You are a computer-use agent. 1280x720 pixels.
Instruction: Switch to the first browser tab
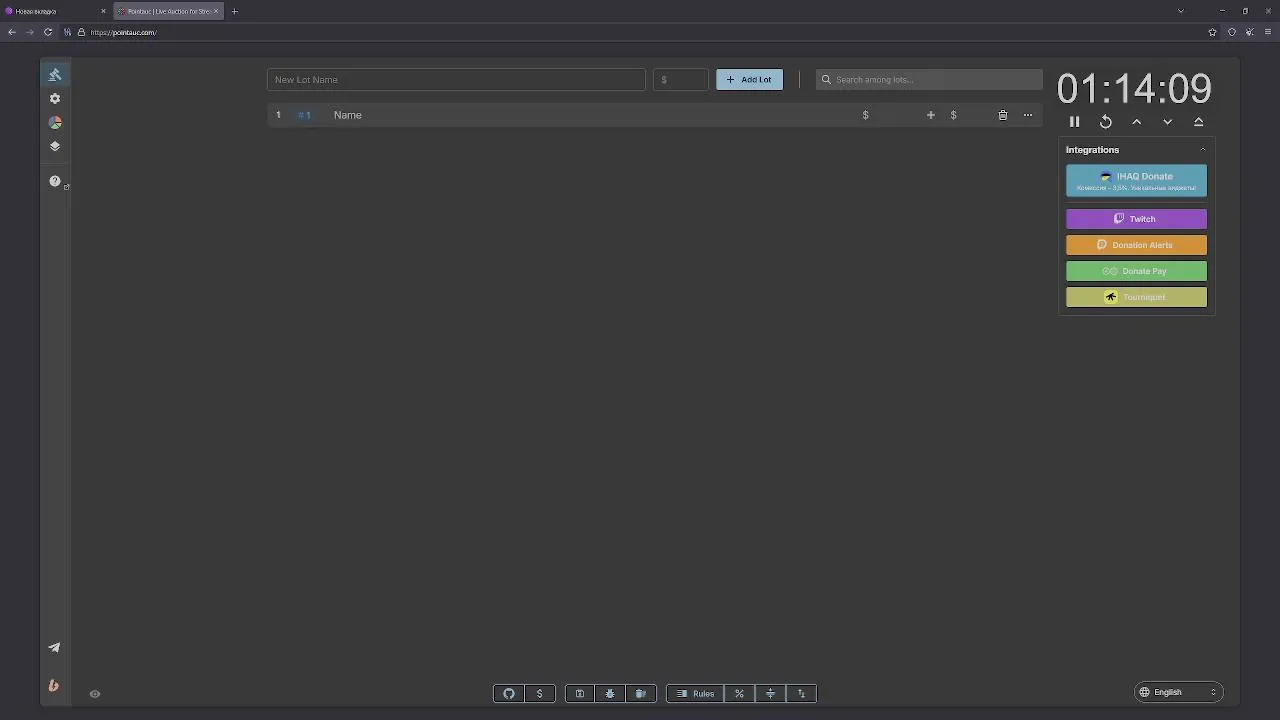click(x=55, y=11)
